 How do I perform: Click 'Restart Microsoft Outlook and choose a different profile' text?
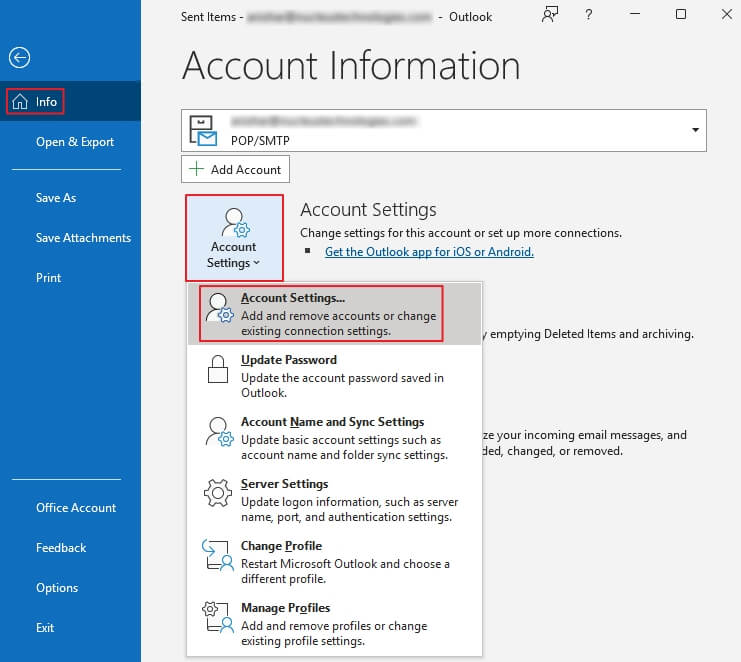tap(345, 571)
